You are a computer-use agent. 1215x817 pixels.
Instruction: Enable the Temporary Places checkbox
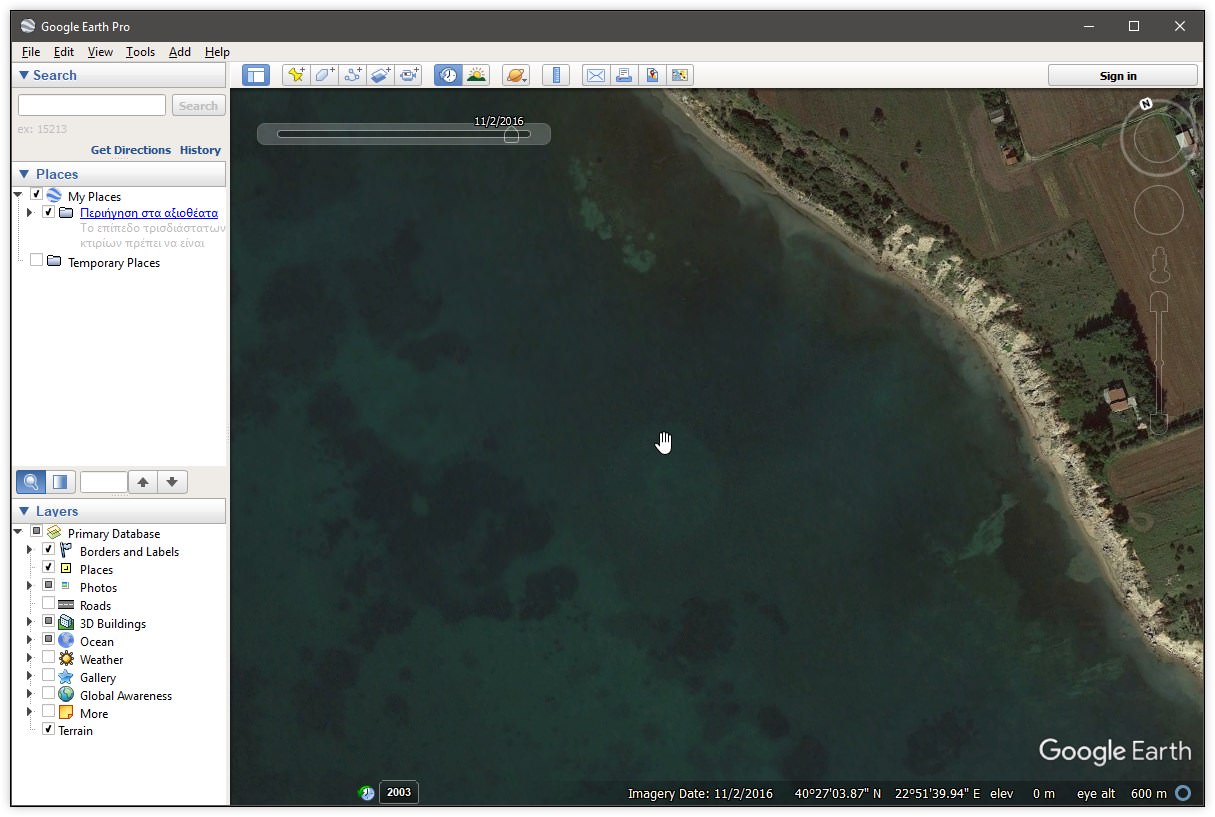tap(36, 261)
